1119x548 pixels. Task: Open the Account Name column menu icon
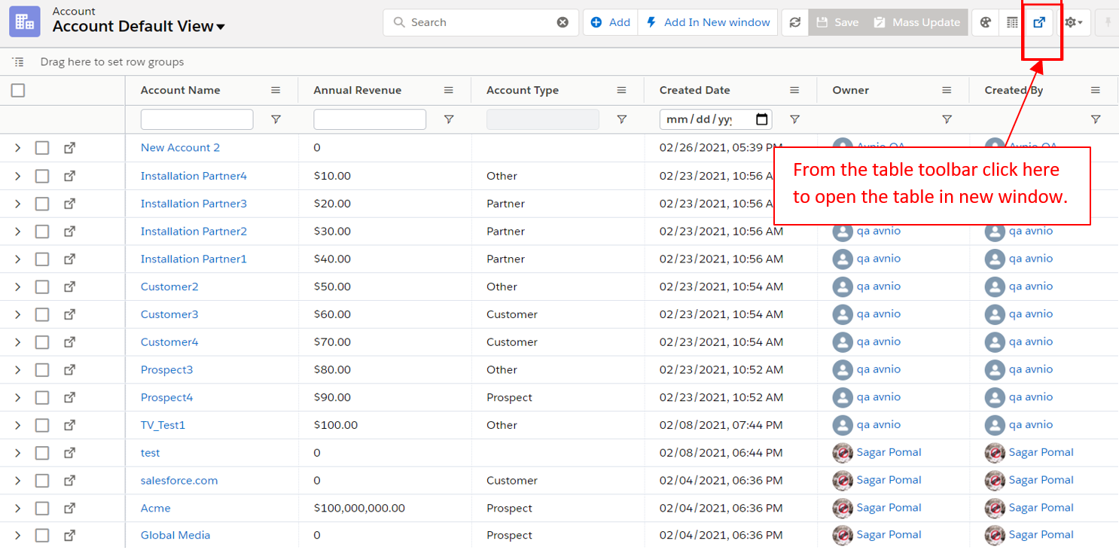click(276, 90)
